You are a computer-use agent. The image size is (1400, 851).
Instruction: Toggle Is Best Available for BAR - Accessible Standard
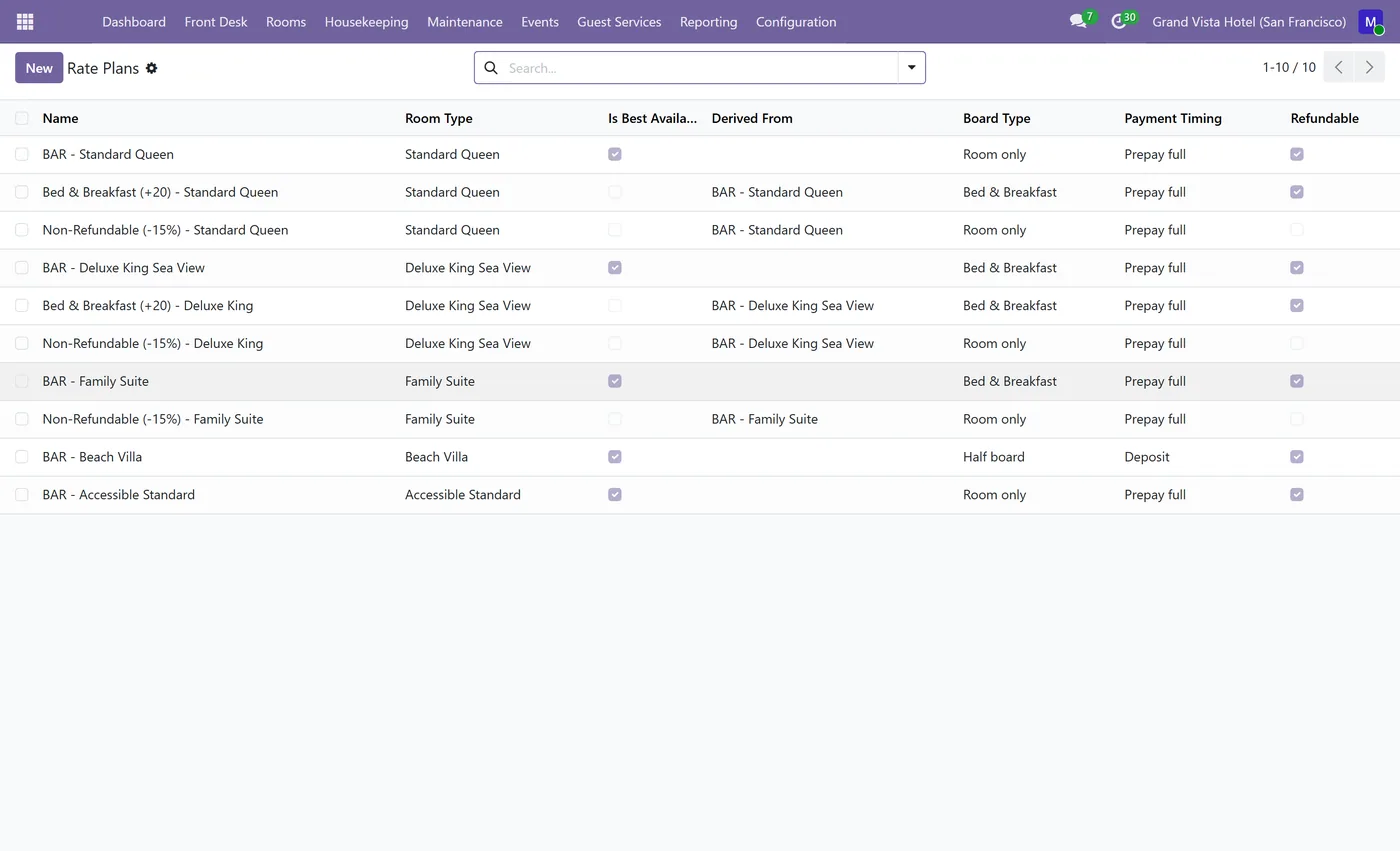pyautogui.click(x=615, y=495)
